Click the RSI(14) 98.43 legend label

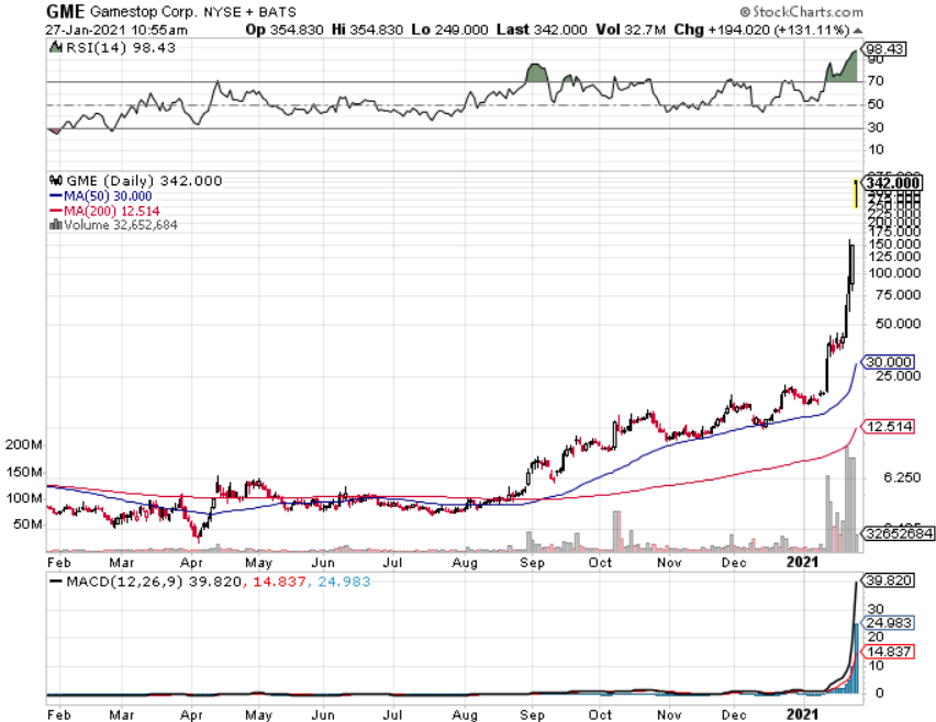[121, 48]
